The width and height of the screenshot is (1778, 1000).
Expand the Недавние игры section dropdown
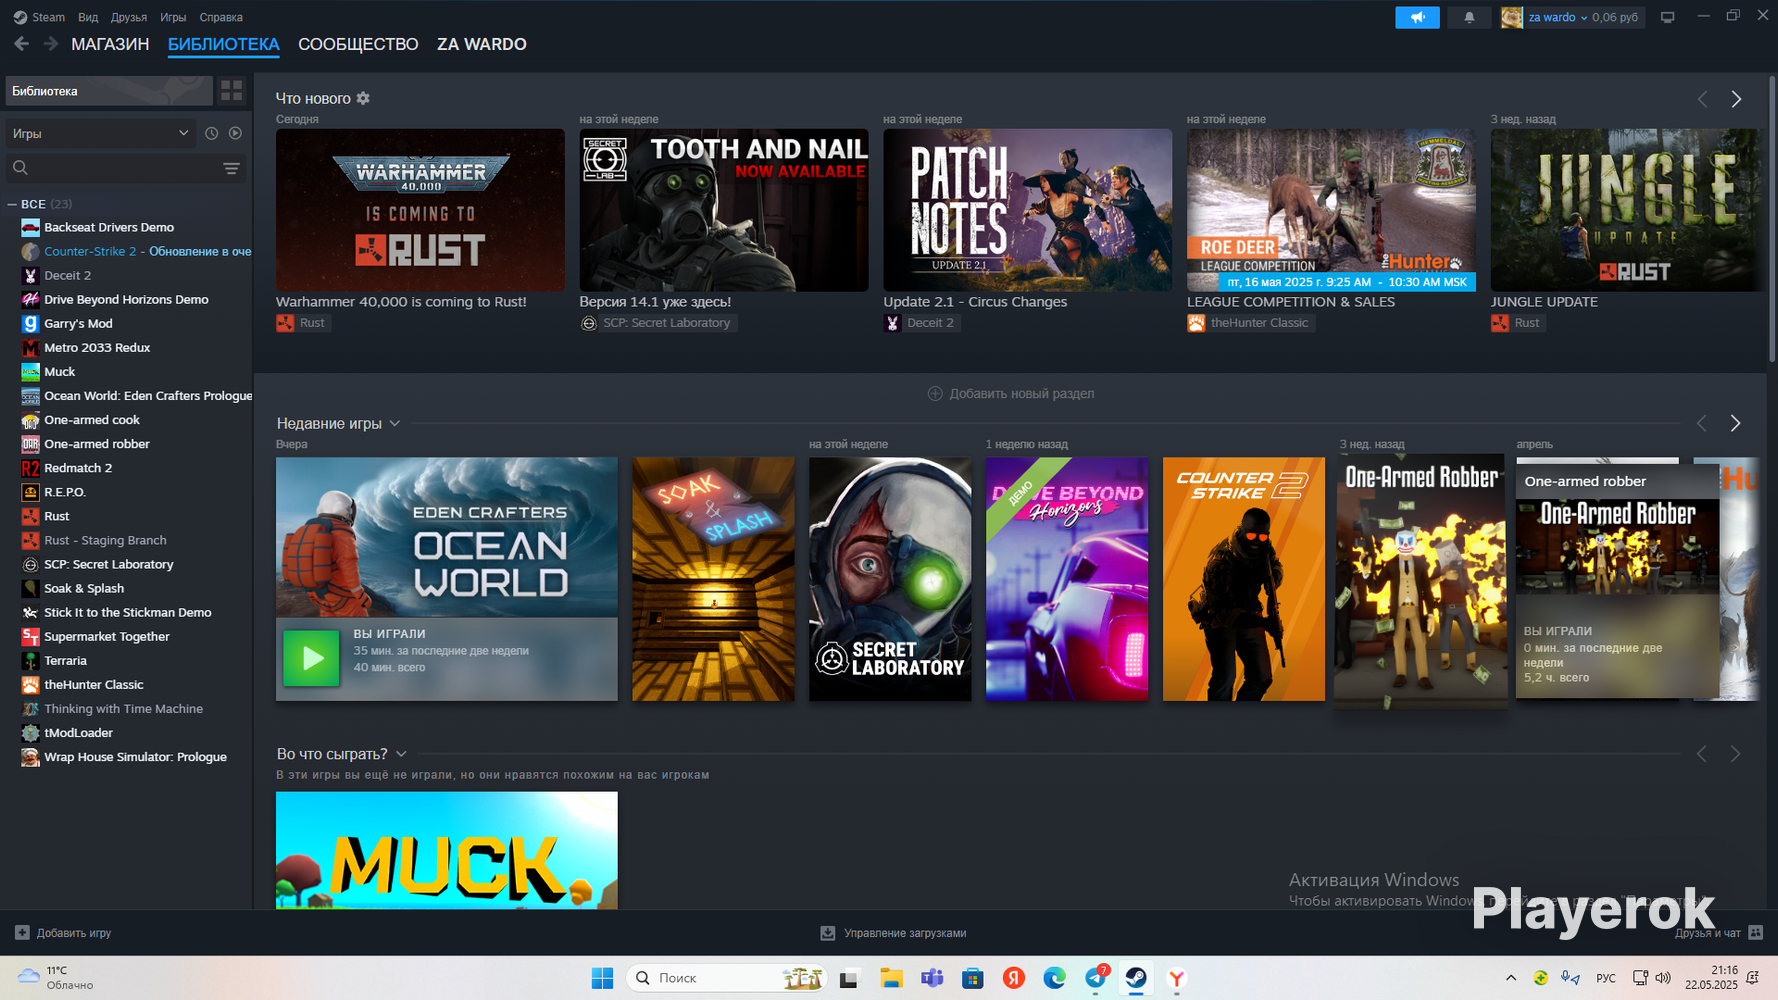tap(395, 423)
